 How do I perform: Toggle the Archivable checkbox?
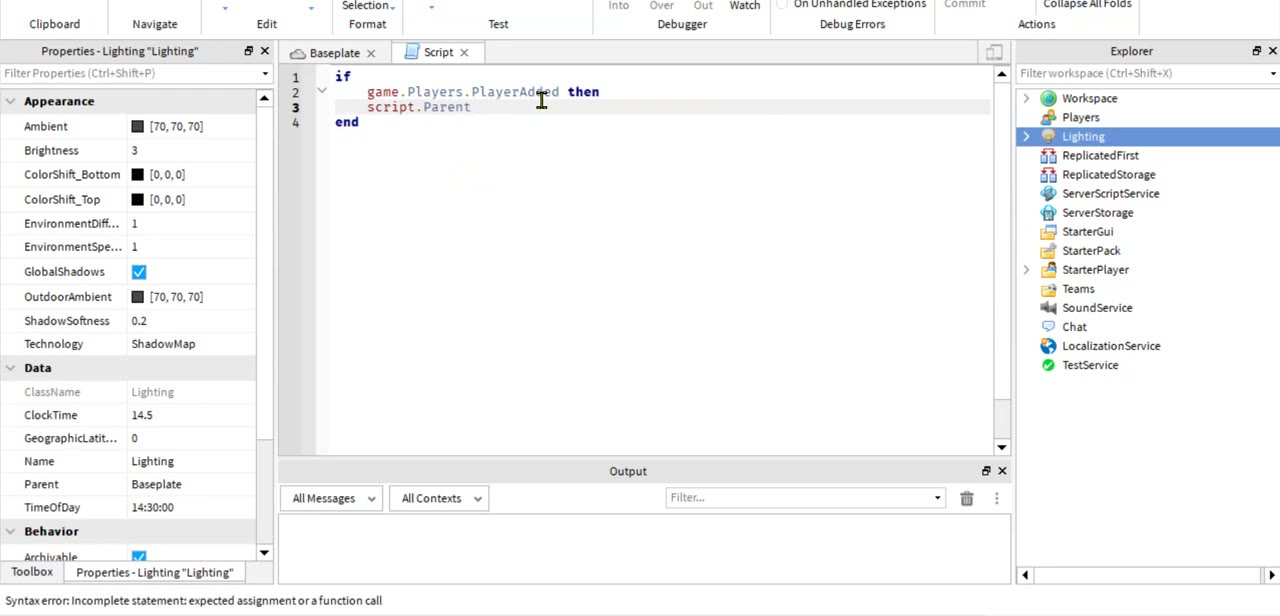click(x=138, y=556)
